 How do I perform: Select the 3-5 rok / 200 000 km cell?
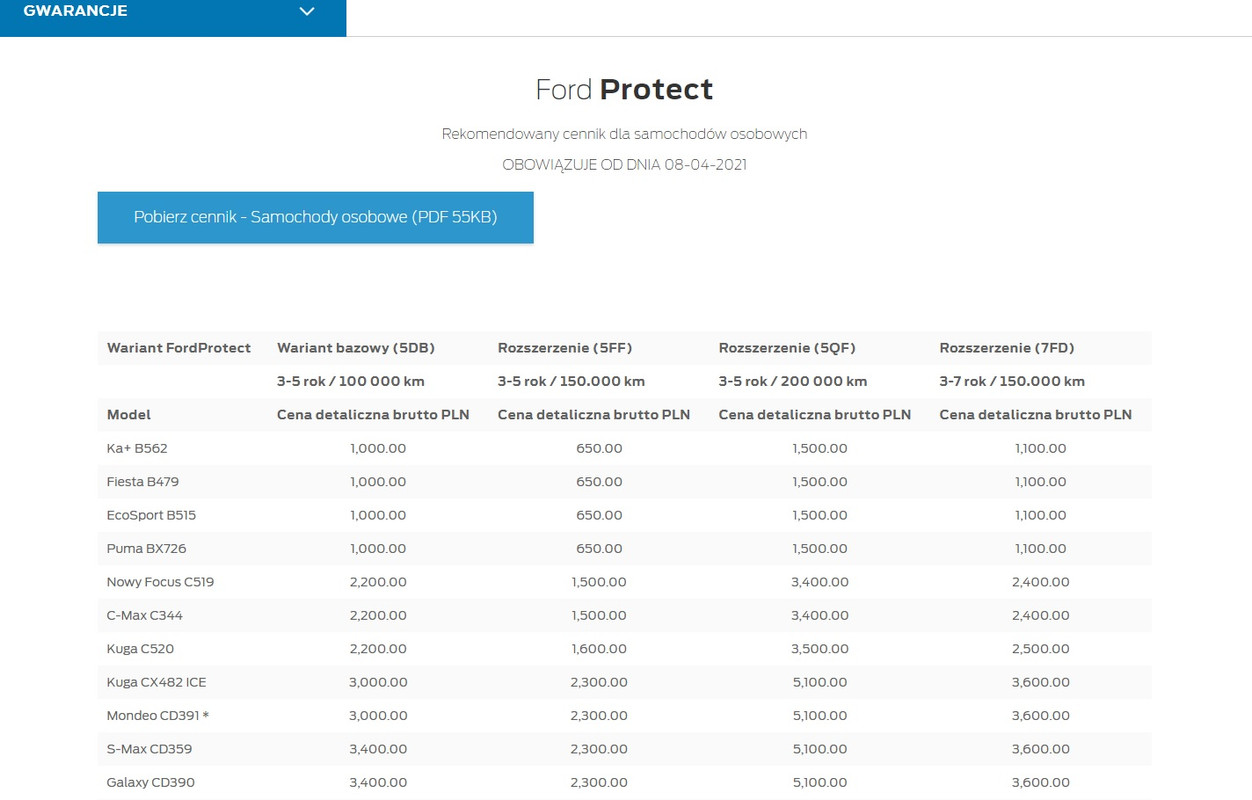click(x=793, y=381)
